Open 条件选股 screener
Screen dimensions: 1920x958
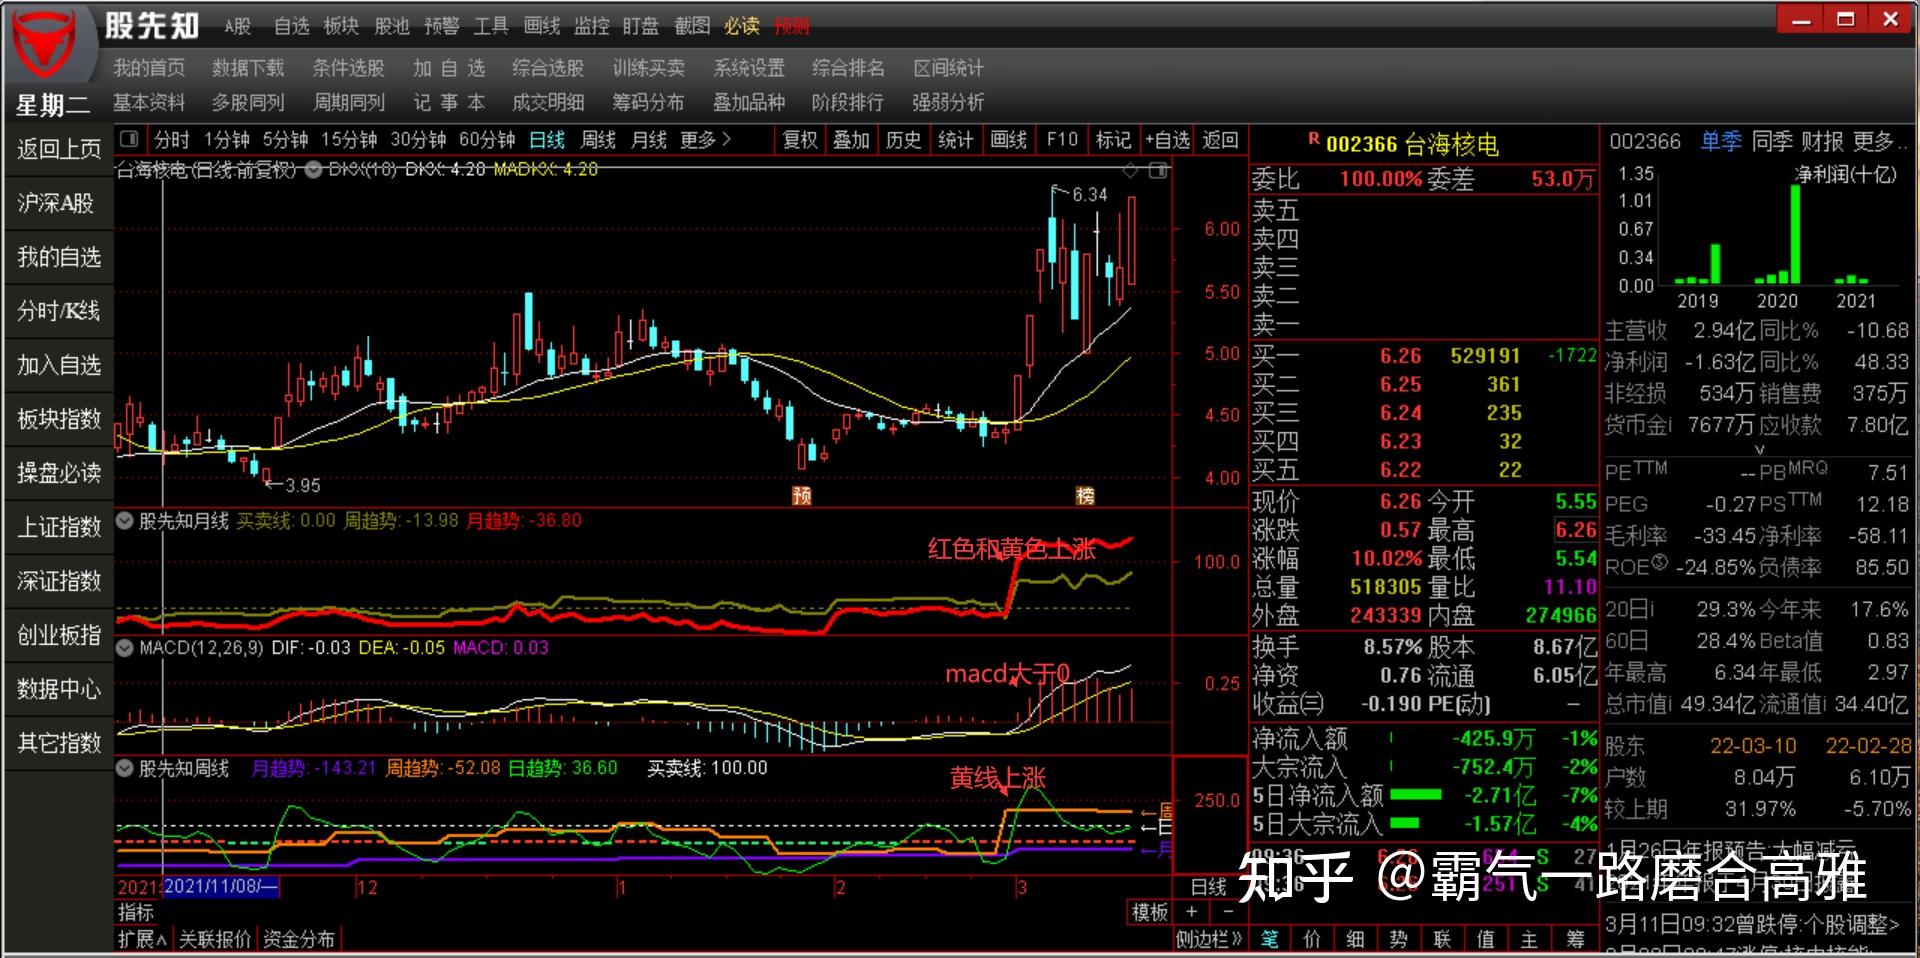click(348, 68)
